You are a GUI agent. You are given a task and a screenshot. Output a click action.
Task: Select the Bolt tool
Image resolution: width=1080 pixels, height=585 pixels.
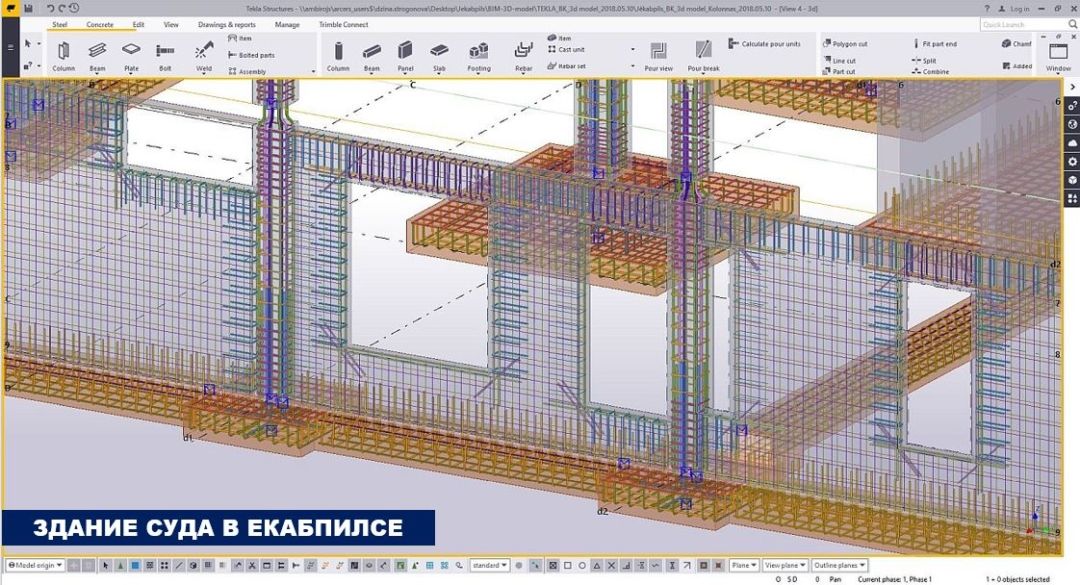pyautogui.click(x=165, y=54)
